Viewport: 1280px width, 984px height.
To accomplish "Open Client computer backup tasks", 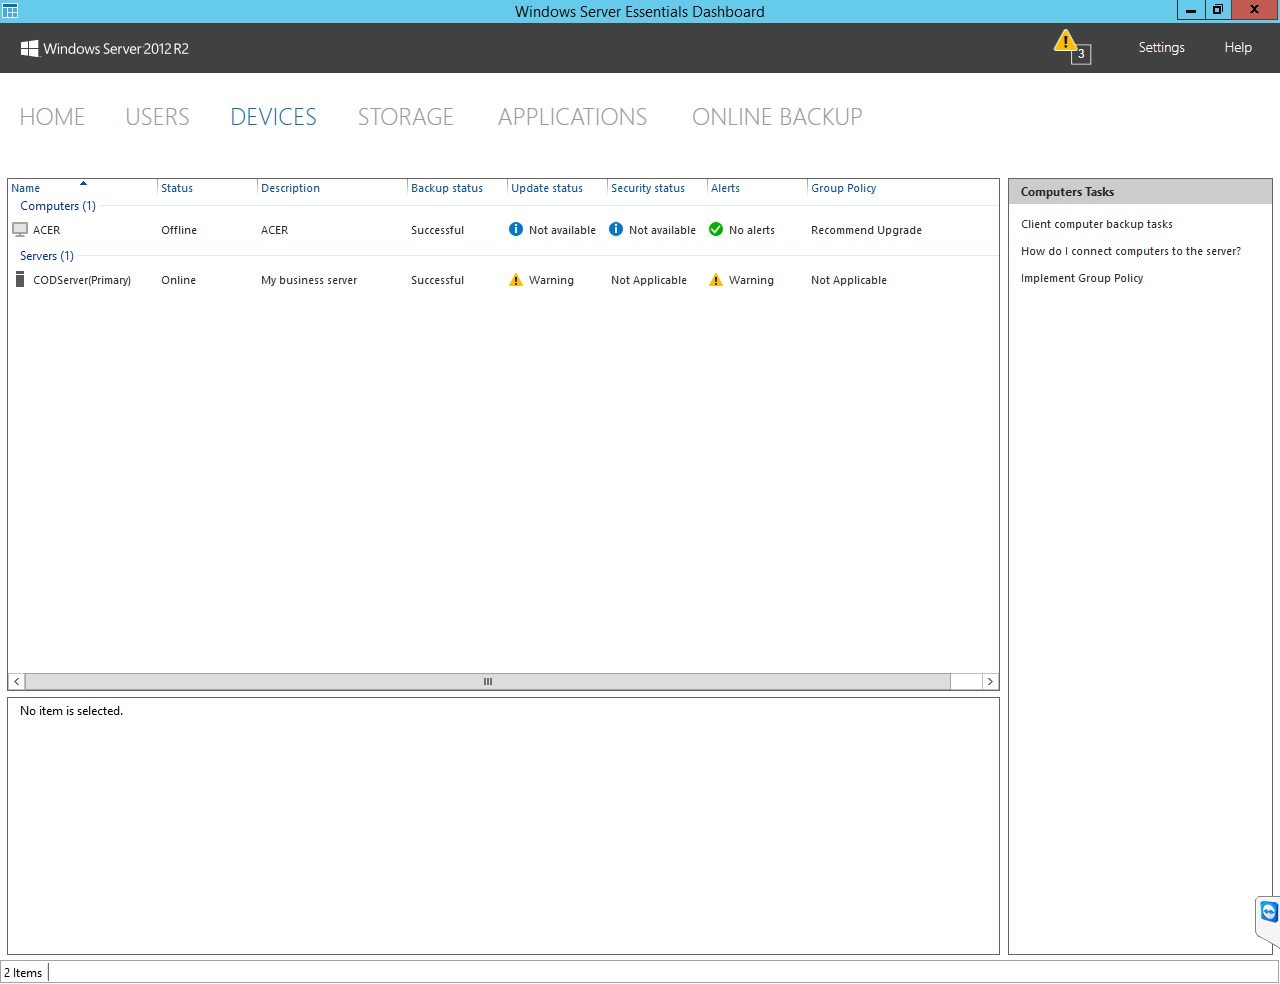I will point(1096,224).
